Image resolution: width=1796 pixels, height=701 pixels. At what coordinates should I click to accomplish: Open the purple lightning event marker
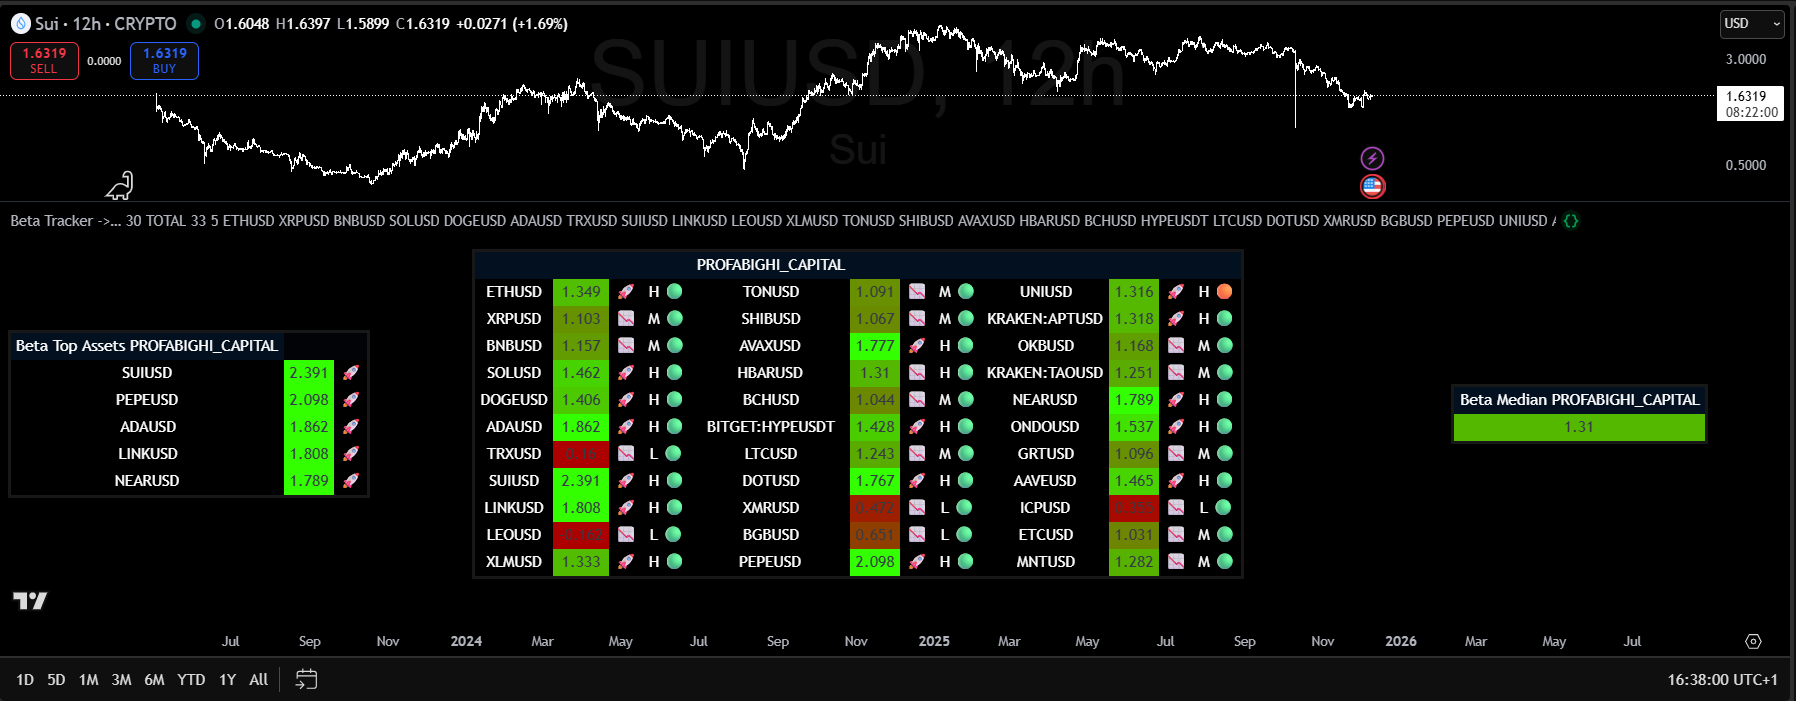(x=1372, y=158)
